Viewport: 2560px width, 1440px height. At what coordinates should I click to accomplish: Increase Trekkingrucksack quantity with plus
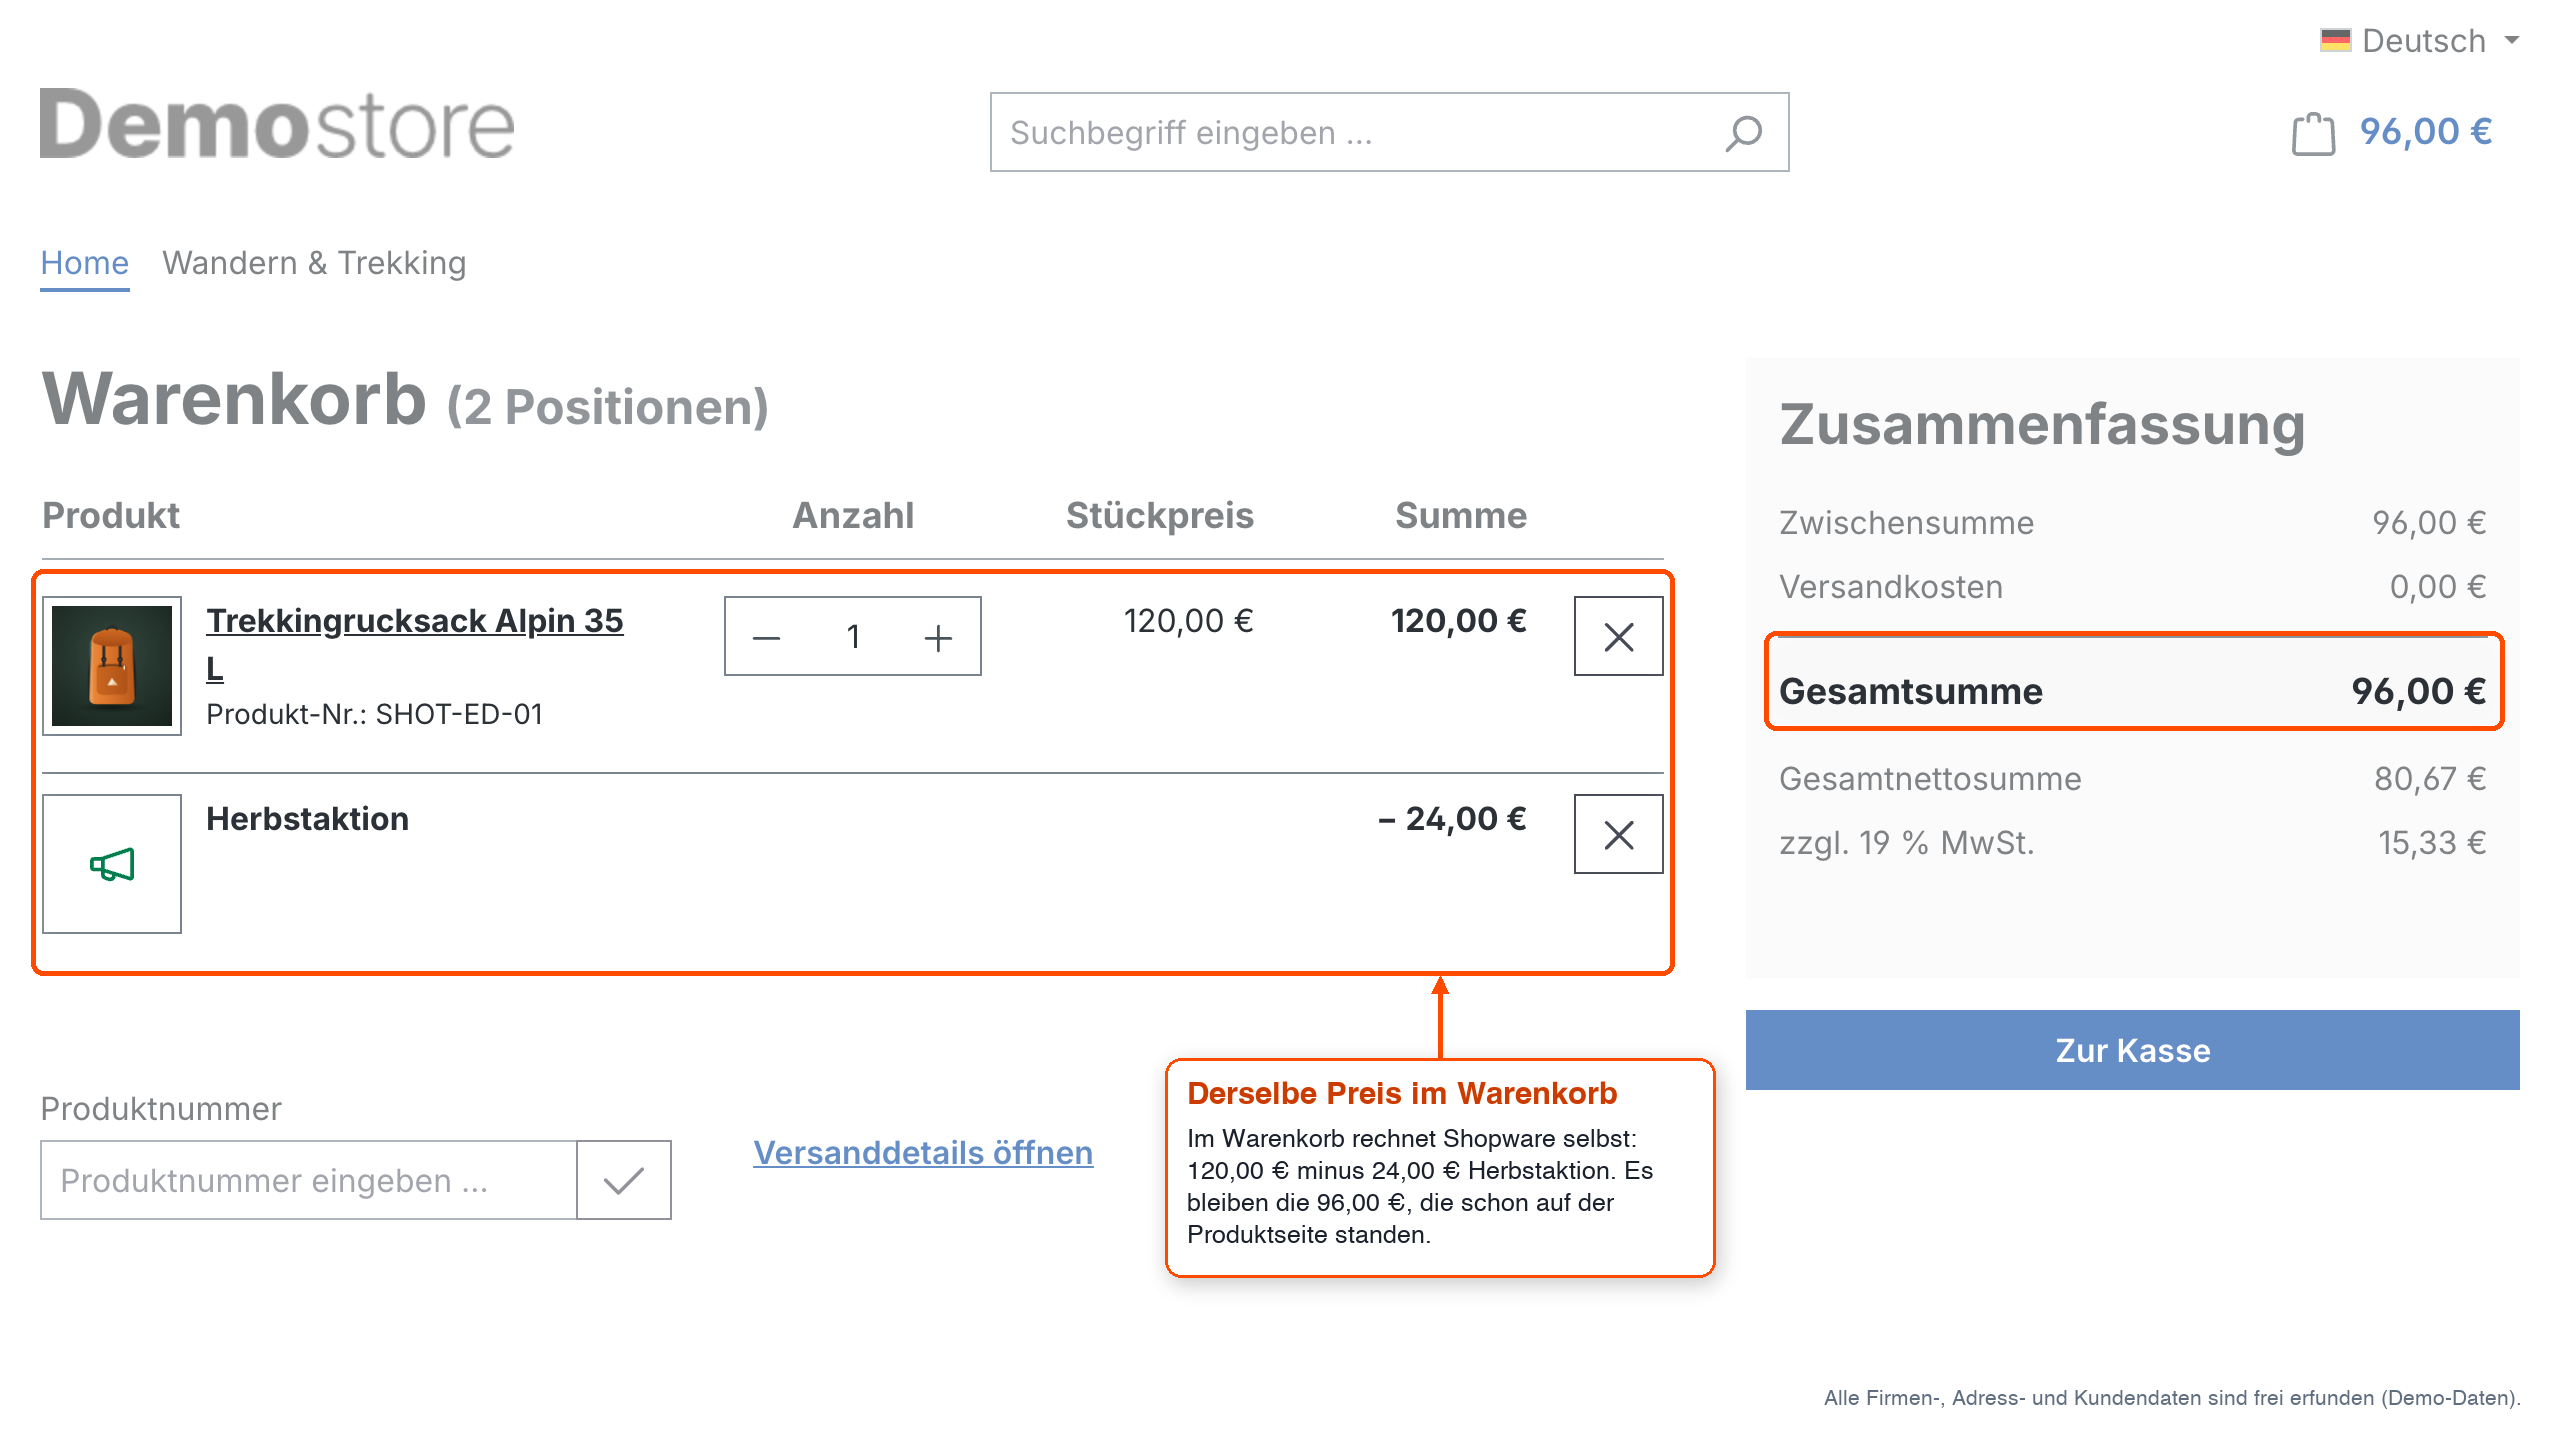click(938, 637)
